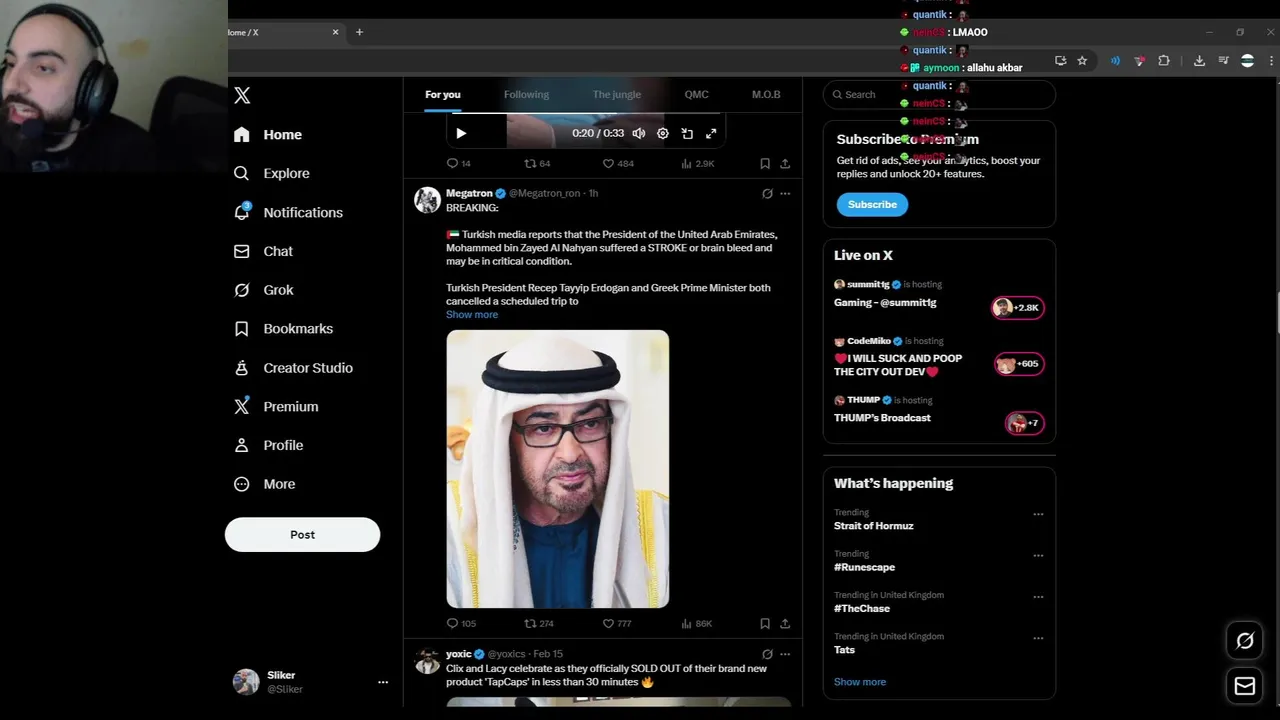Switch to the M.O.B tab
This screenshot has width=1280, height=720.
(x=766, y=94)
